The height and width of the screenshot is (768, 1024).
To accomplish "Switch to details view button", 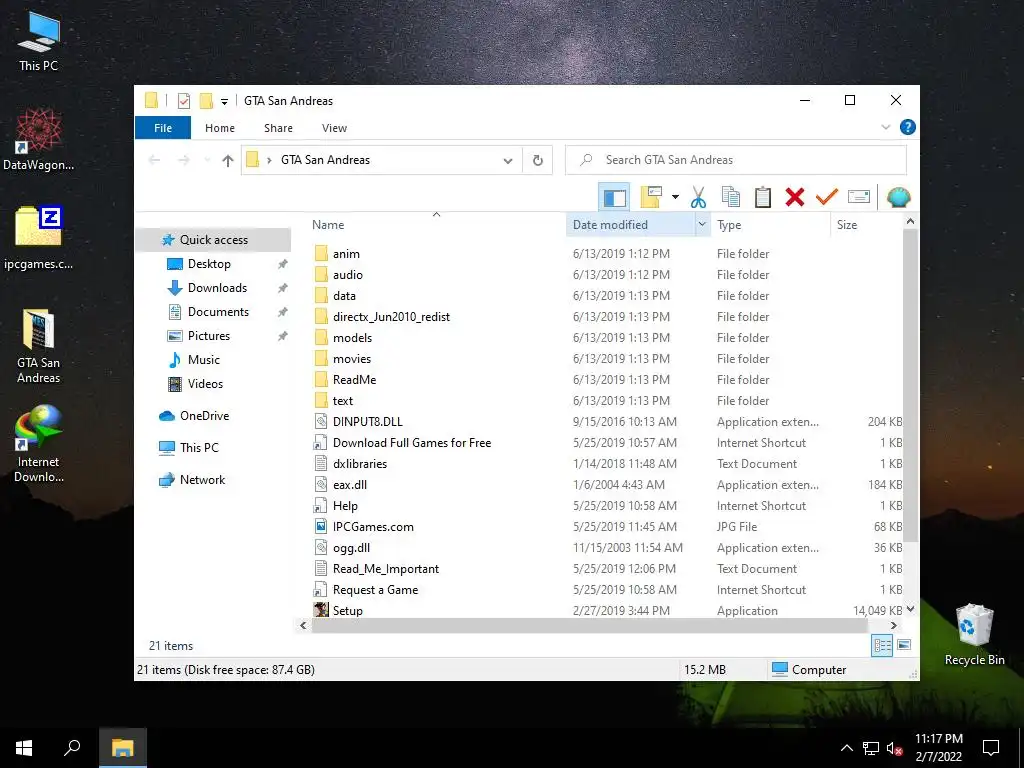I will point(882,646).
